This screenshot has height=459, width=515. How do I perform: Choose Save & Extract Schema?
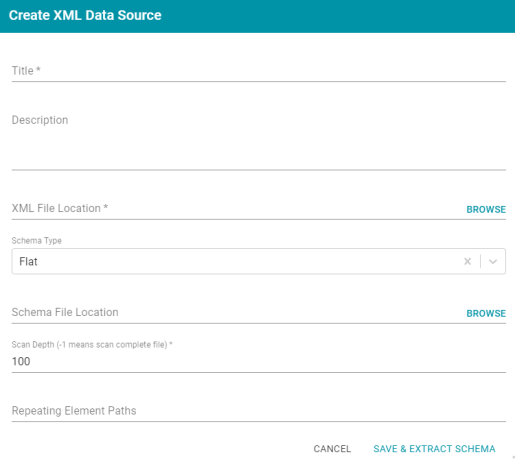(434, 449)
